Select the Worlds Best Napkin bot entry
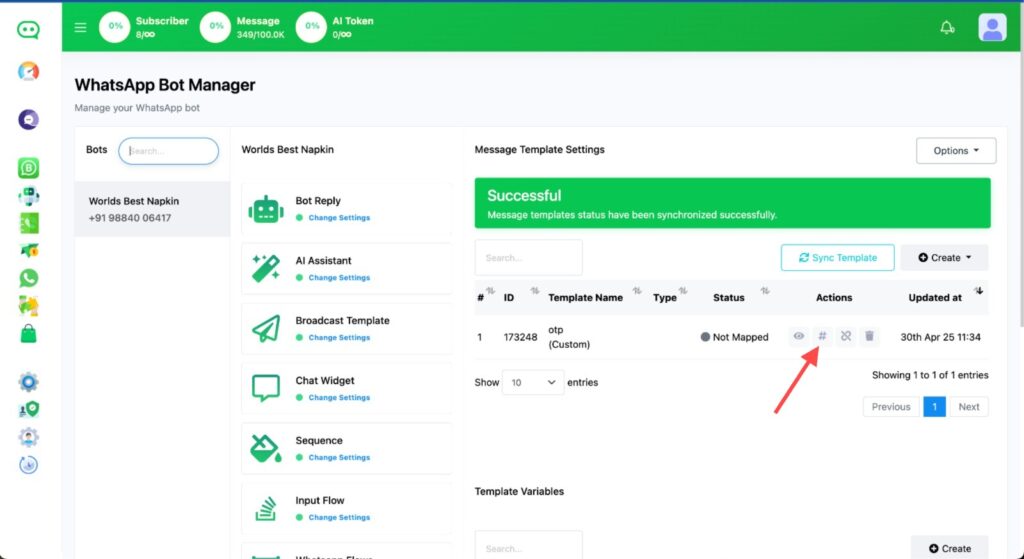 point(152,209)
